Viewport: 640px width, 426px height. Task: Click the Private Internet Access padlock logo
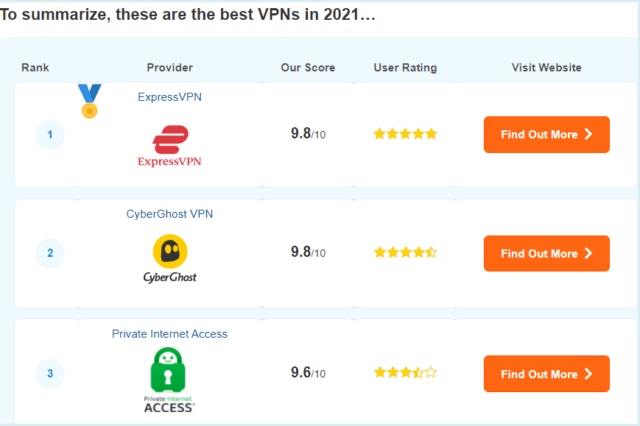tap(169, 380)
